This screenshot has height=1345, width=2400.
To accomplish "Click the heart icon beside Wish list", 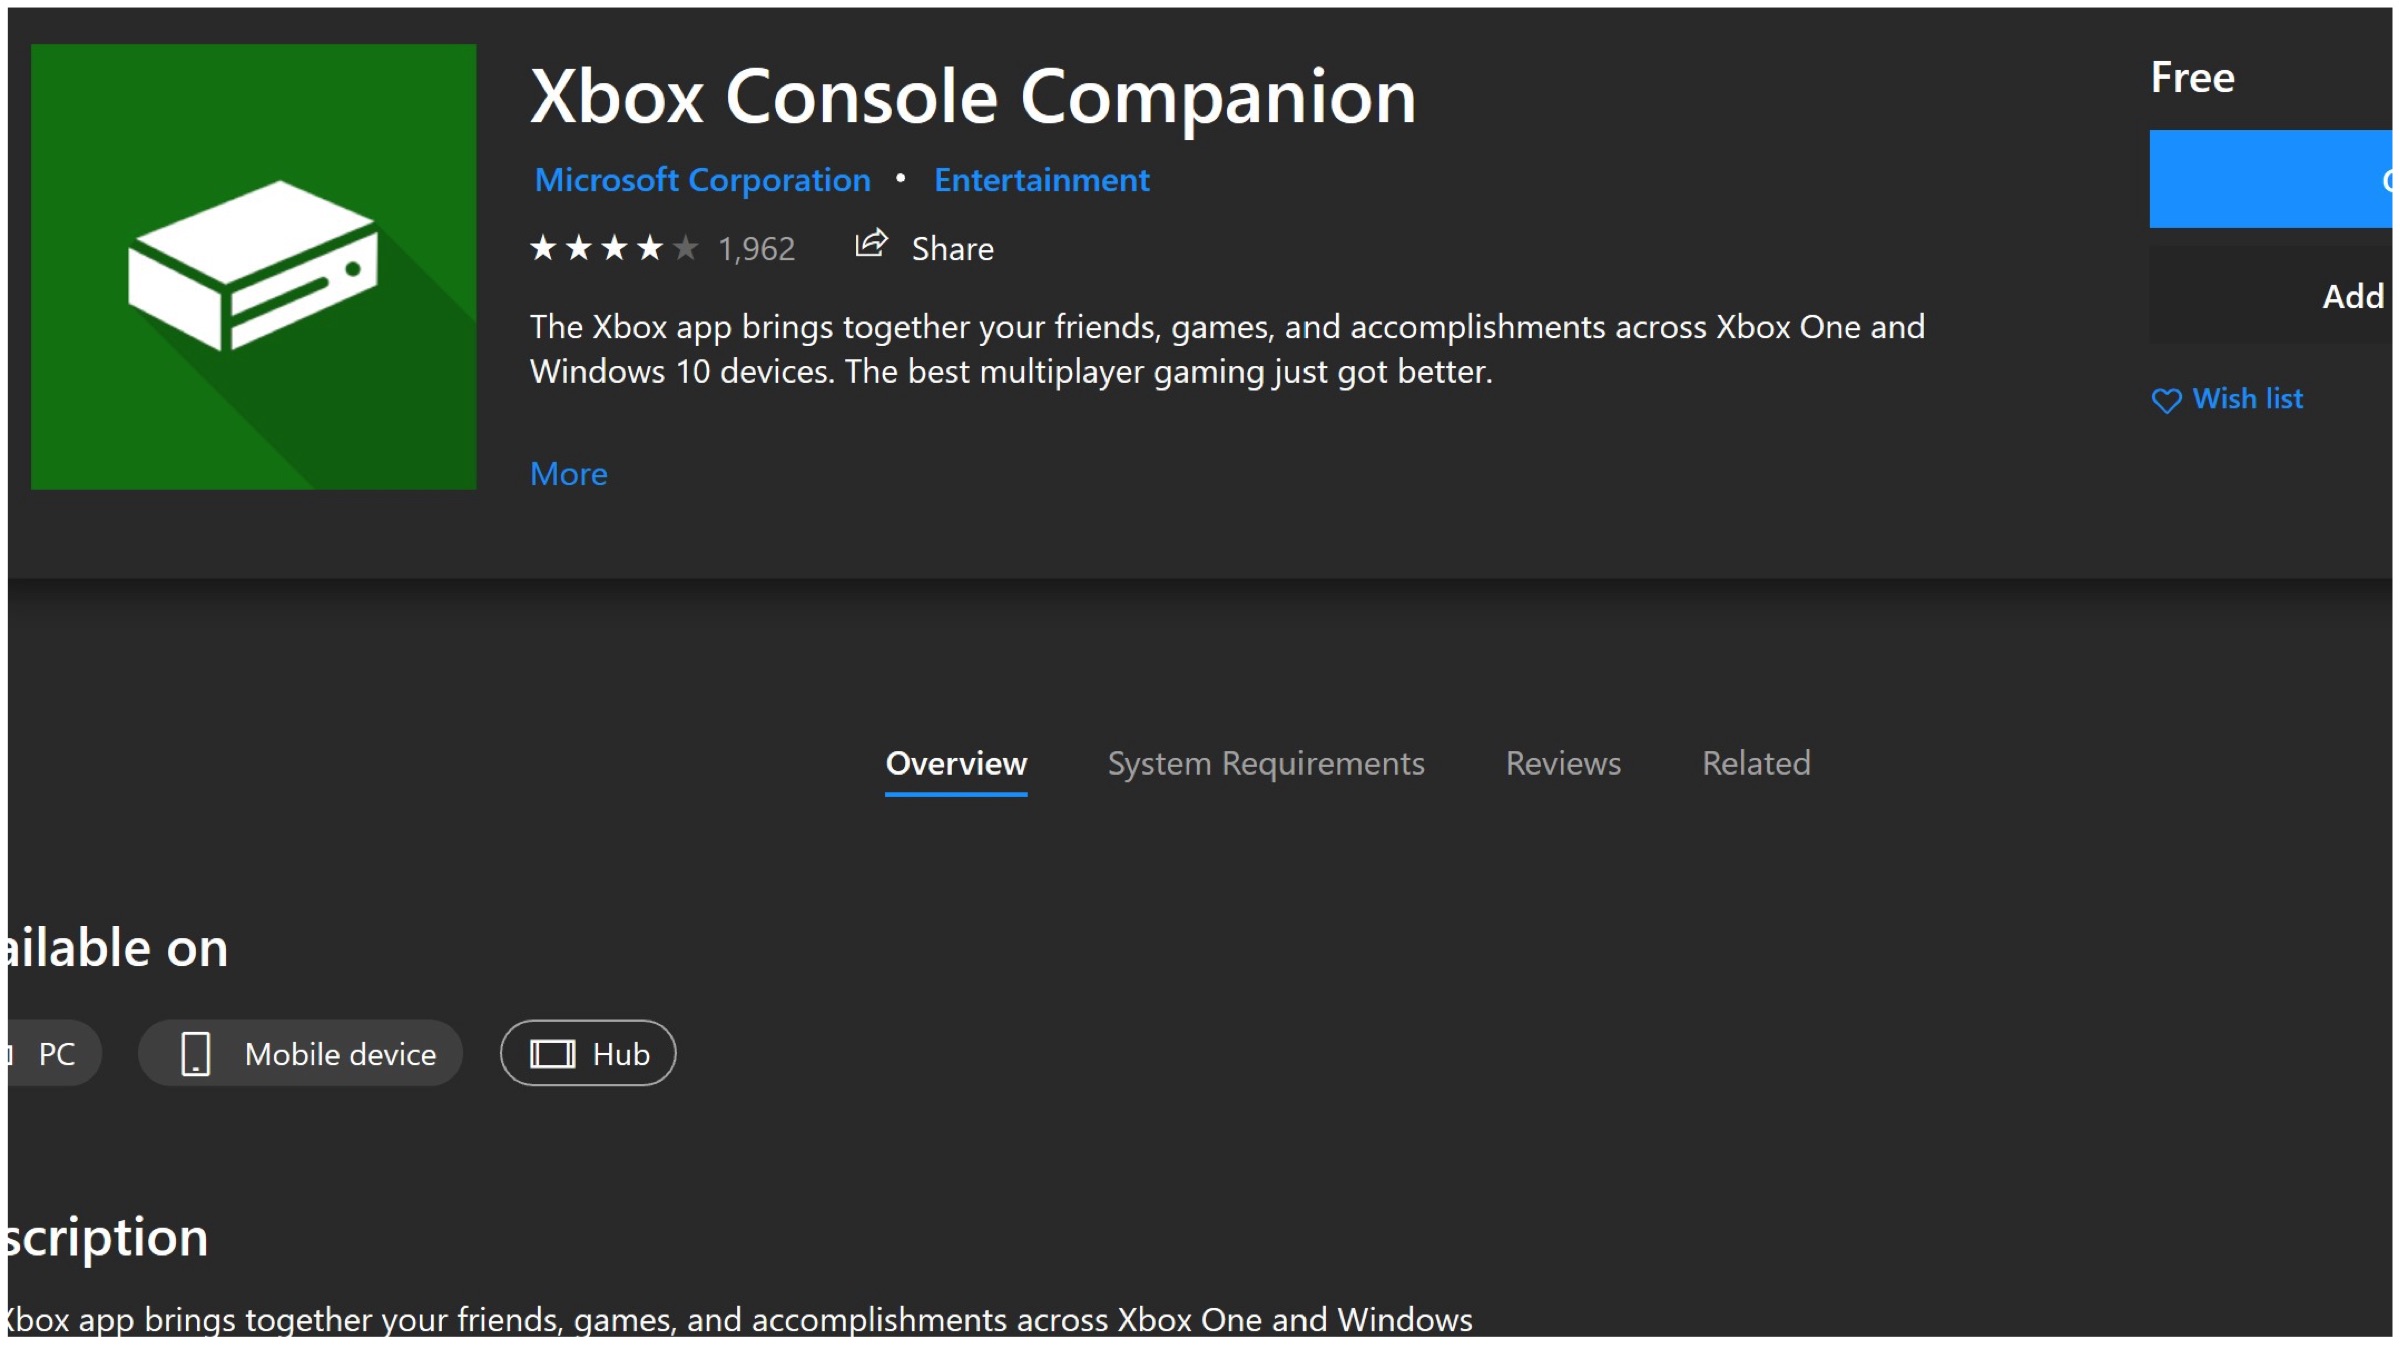I will pos(2166,401).
